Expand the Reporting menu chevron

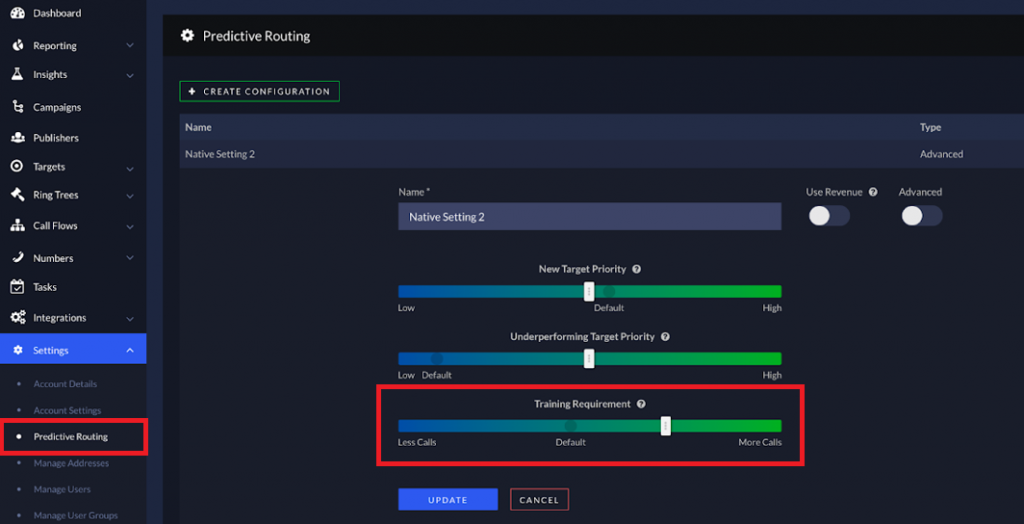130,46
